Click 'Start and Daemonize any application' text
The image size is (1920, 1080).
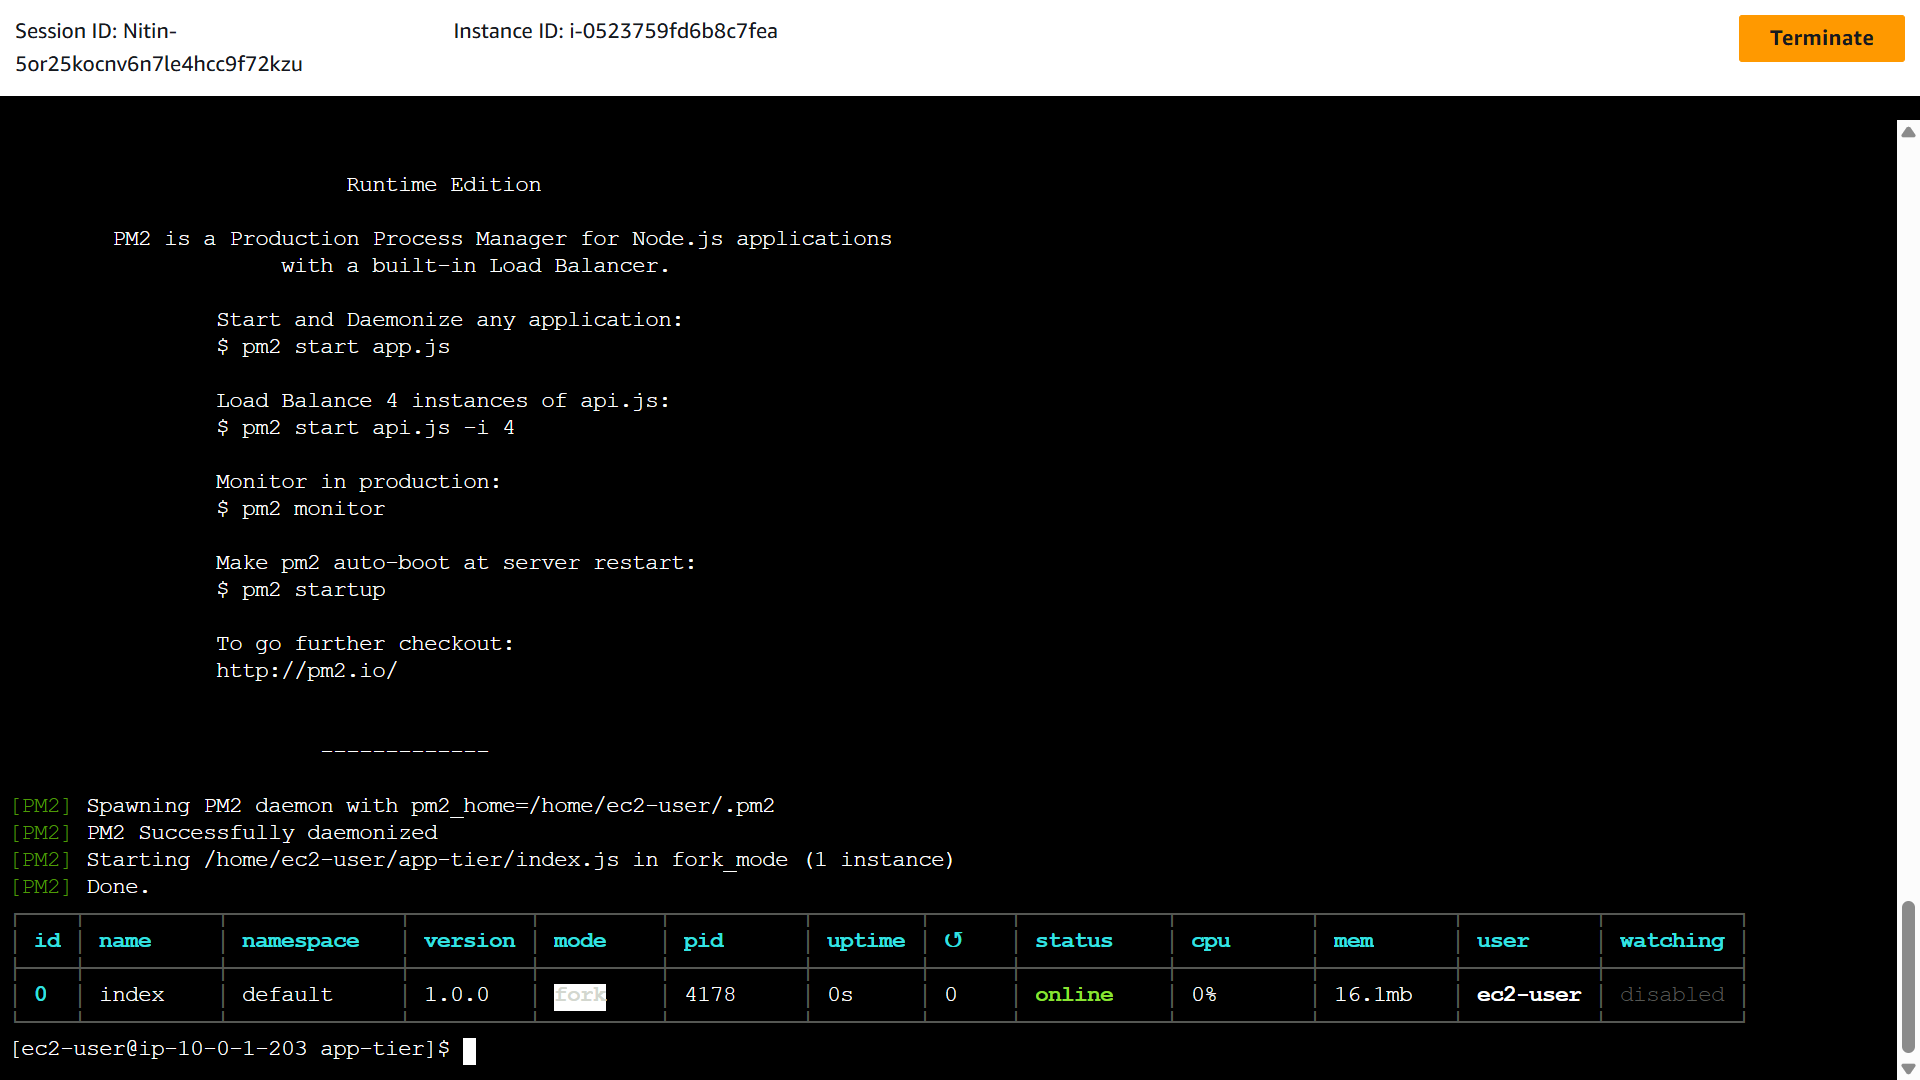coord(449,320)
